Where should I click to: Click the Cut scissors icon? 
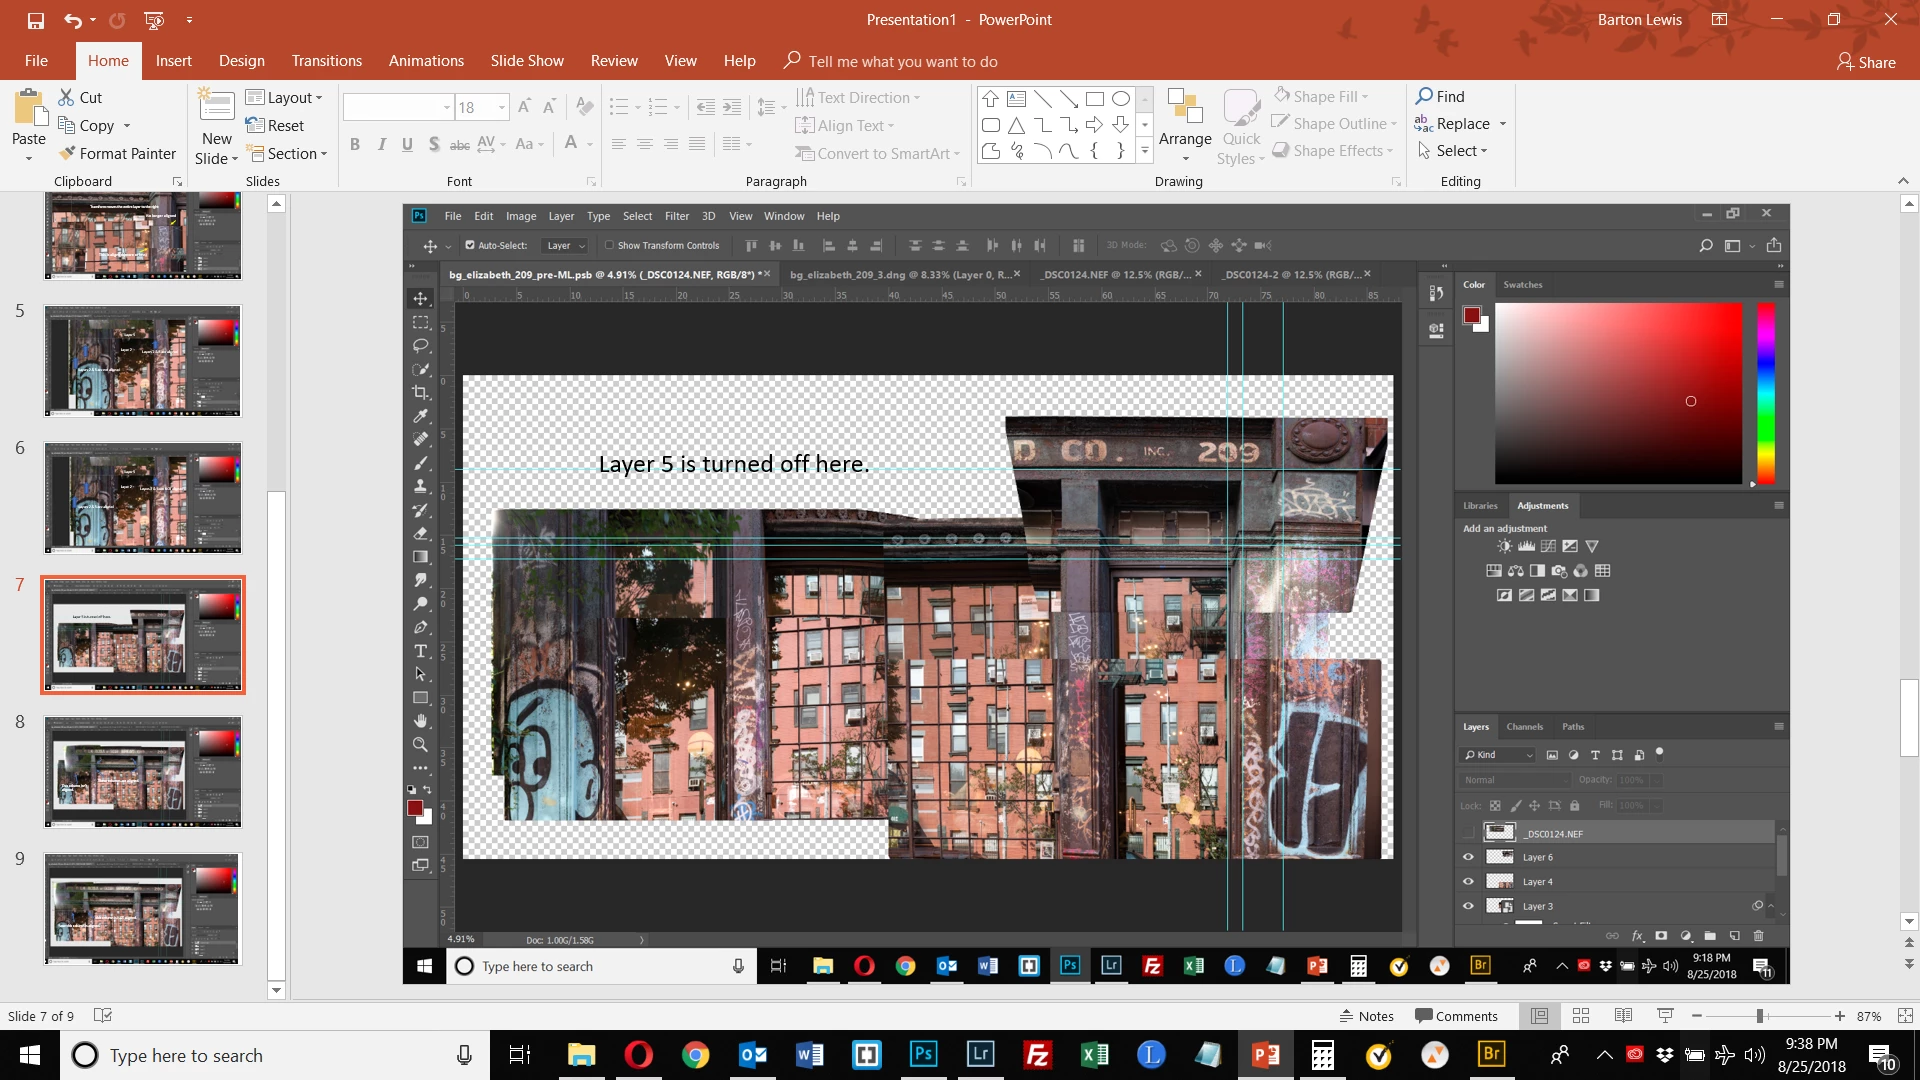[67, 97]
